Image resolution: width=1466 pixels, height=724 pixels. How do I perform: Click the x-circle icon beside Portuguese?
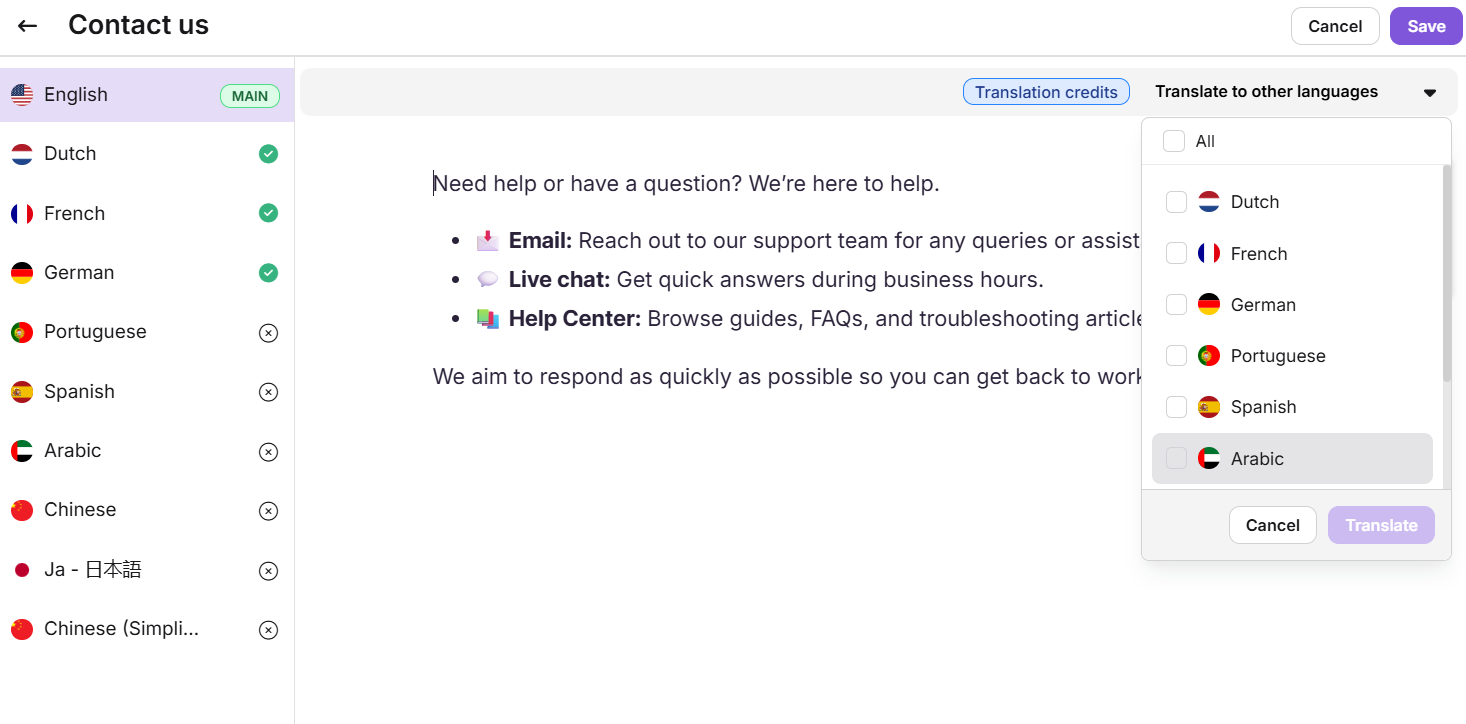(268, 332)
